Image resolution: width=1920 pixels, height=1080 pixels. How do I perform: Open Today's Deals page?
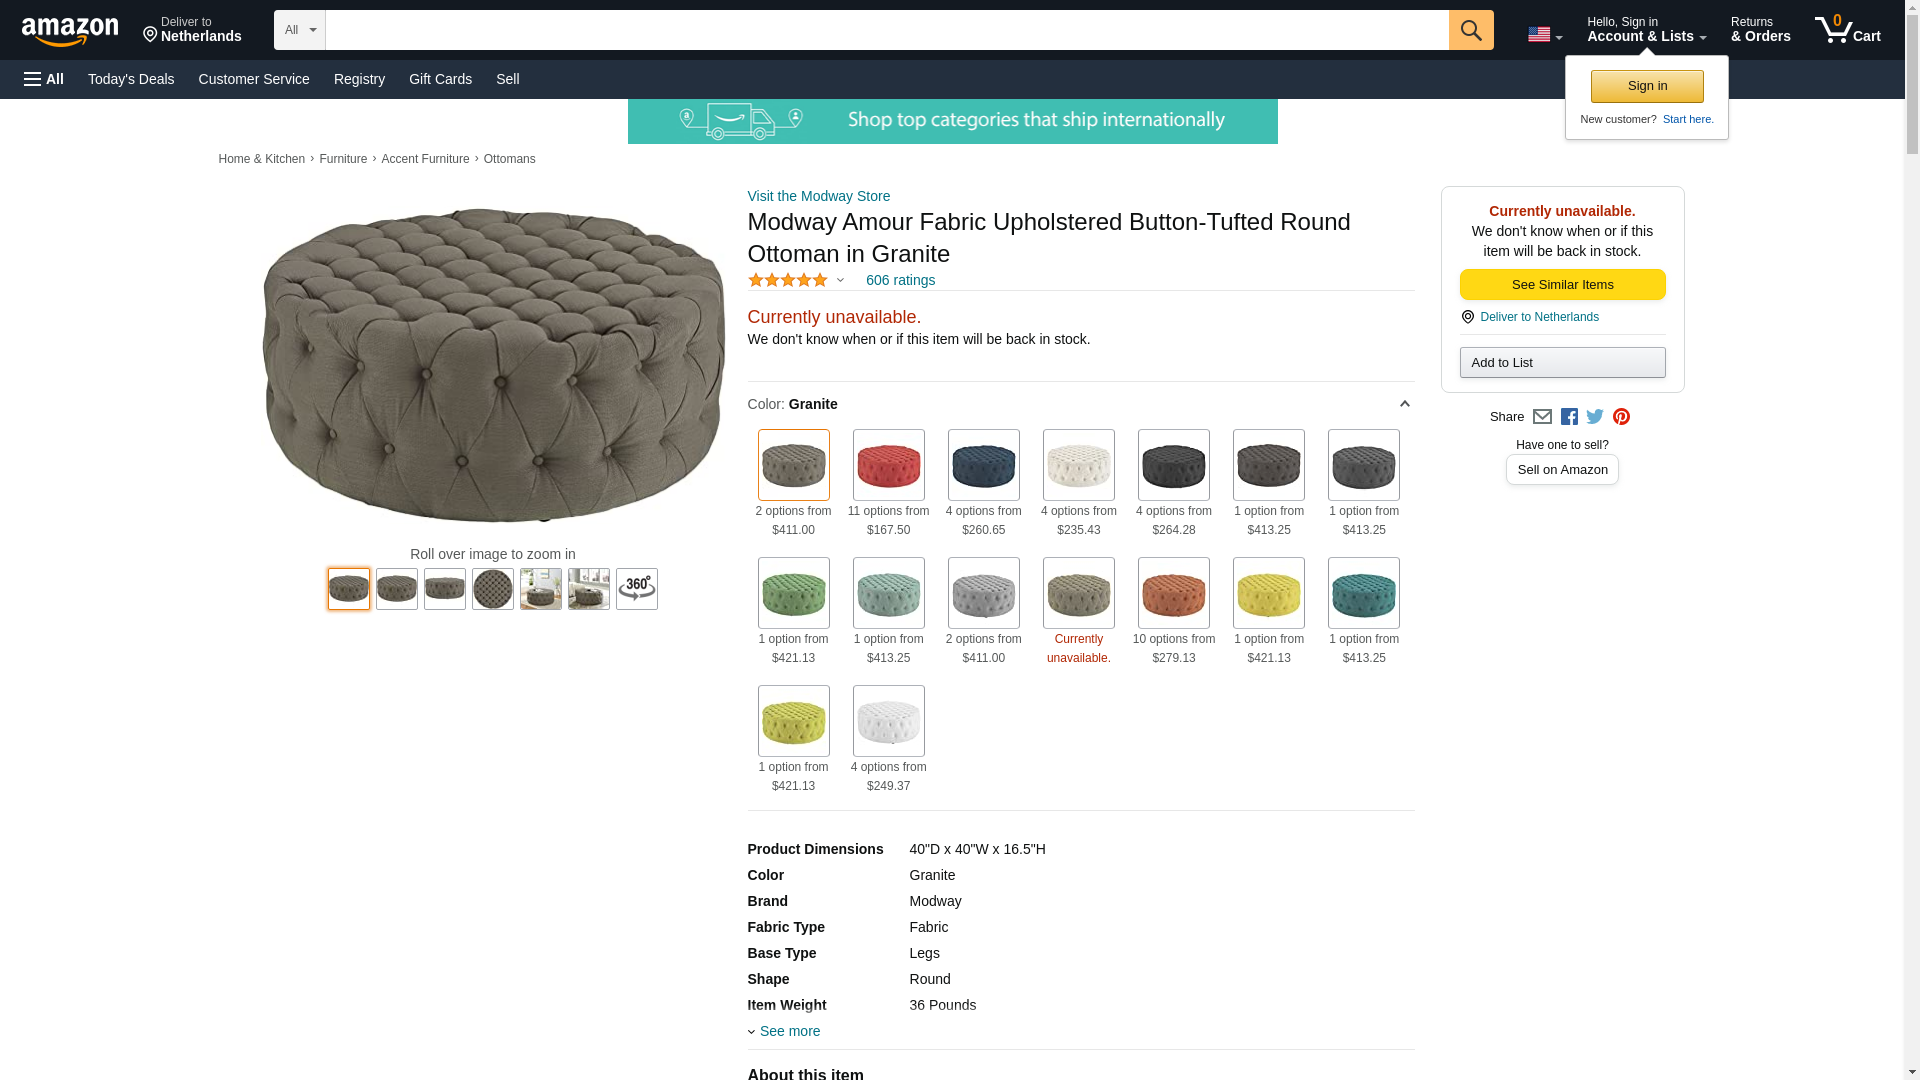(131, 79)
